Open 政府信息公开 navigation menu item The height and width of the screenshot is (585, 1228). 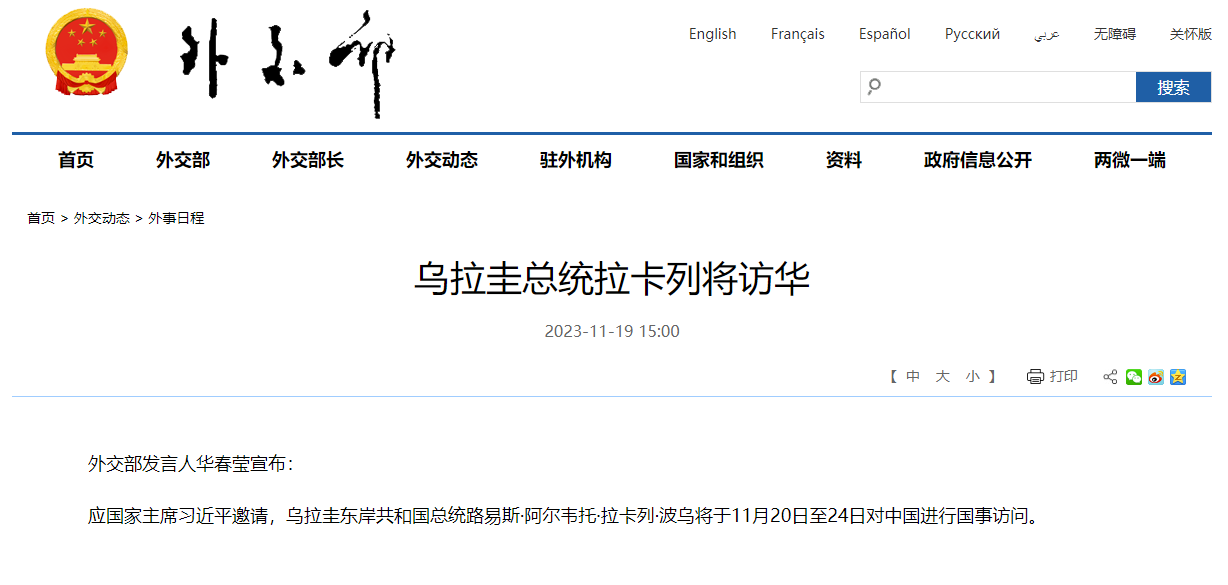point(978,160)
